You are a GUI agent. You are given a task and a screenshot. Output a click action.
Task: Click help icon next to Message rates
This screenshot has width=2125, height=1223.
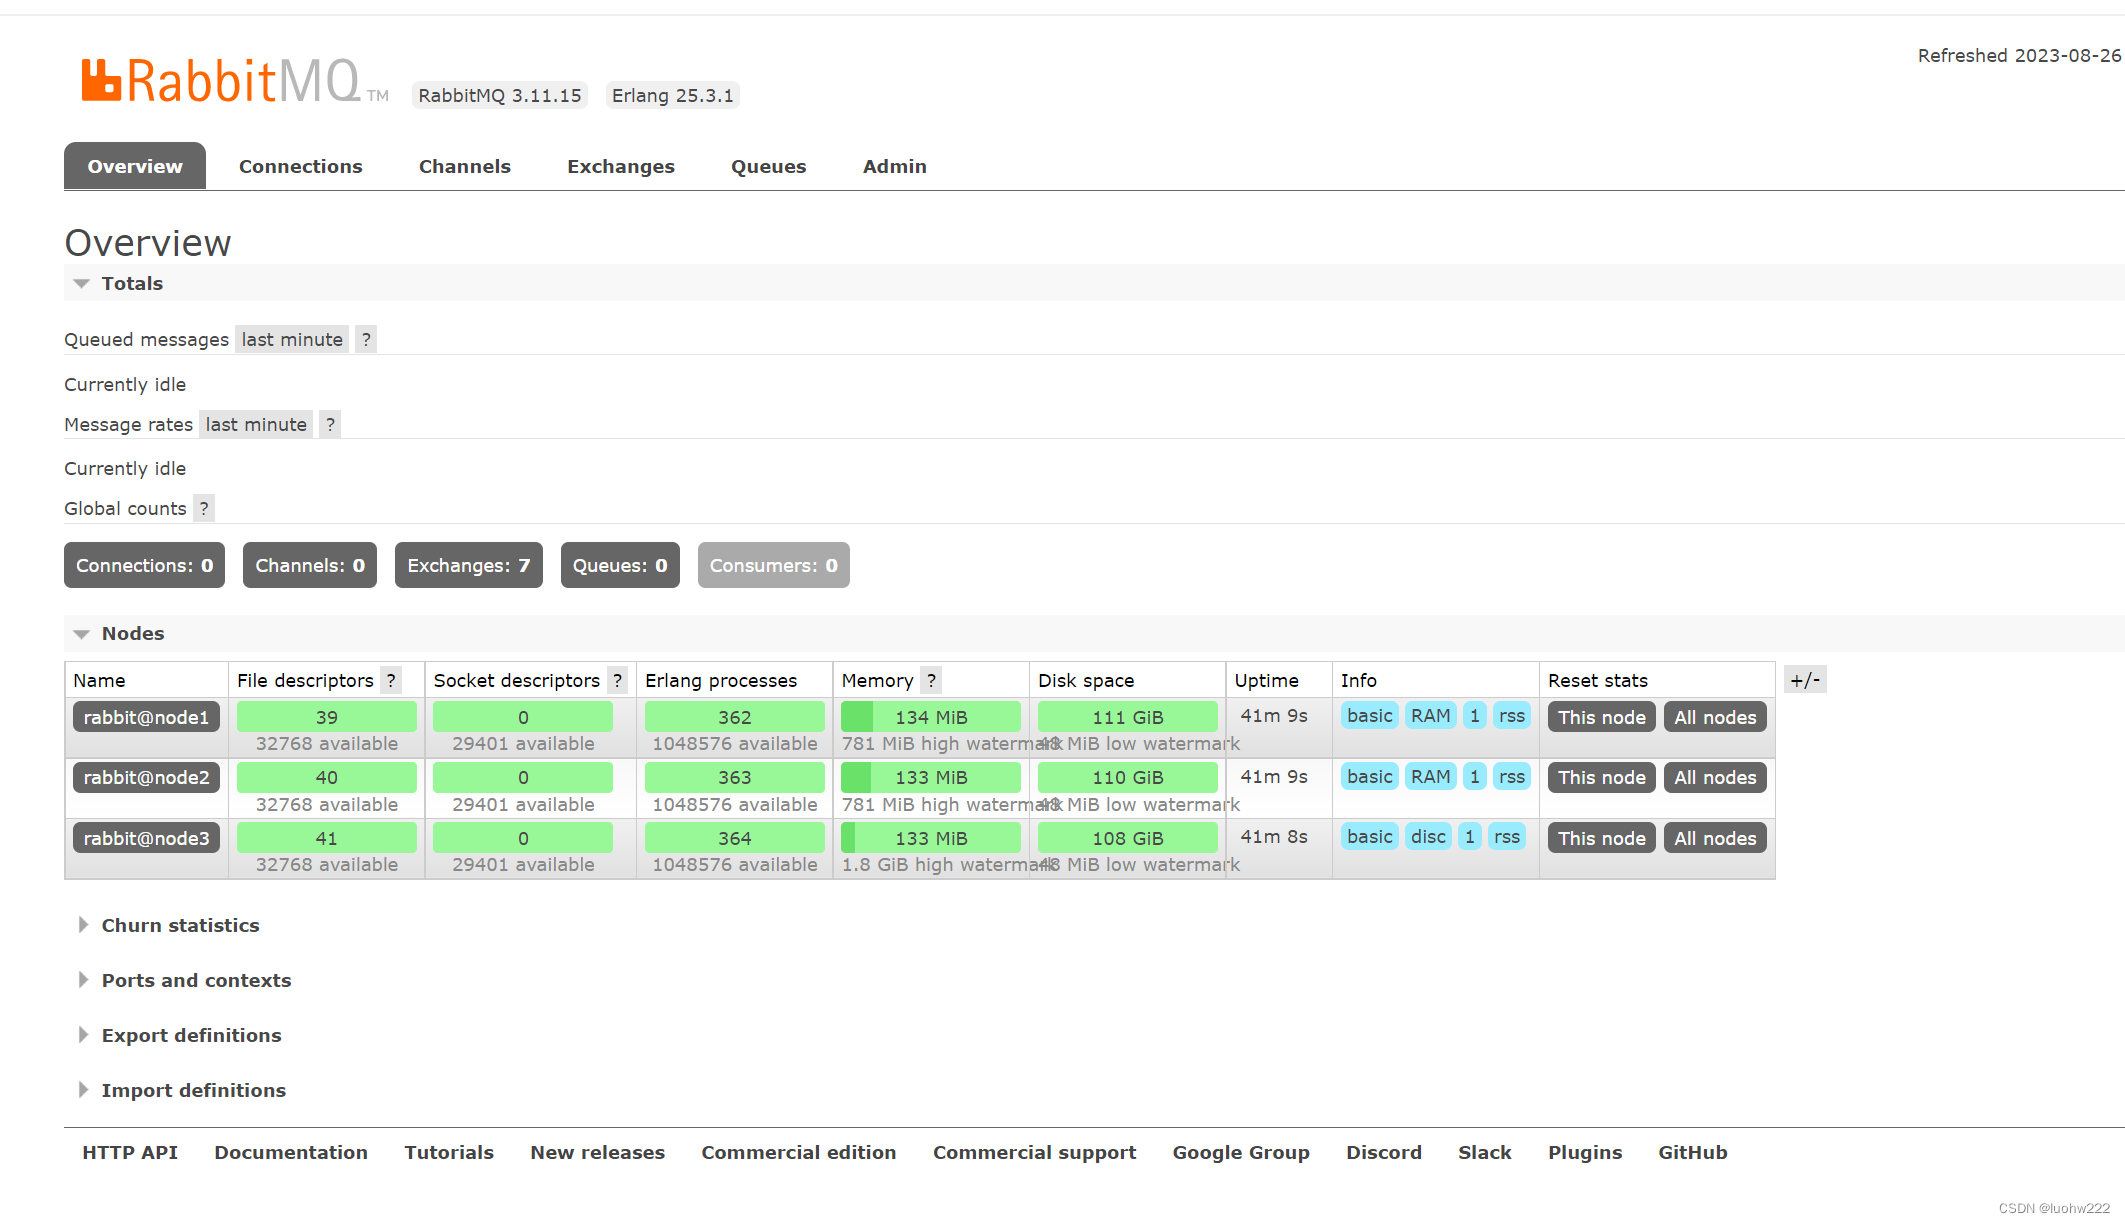pos(330,425)
